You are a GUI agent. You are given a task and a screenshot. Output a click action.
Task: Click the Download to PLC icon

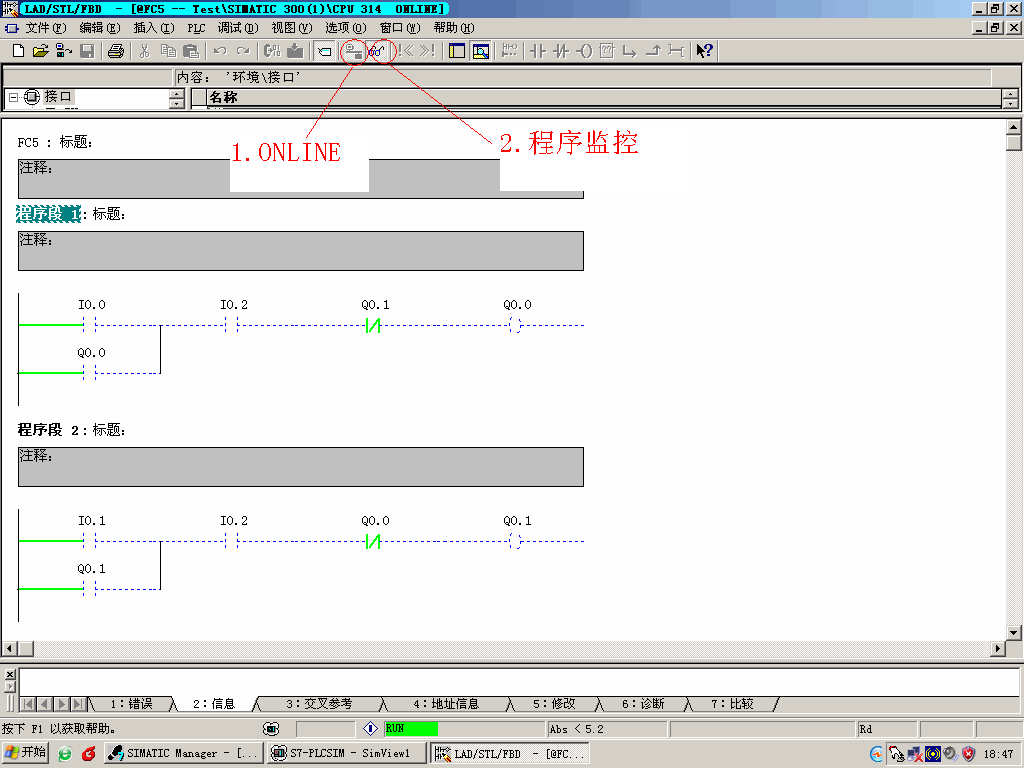[295, 51]
